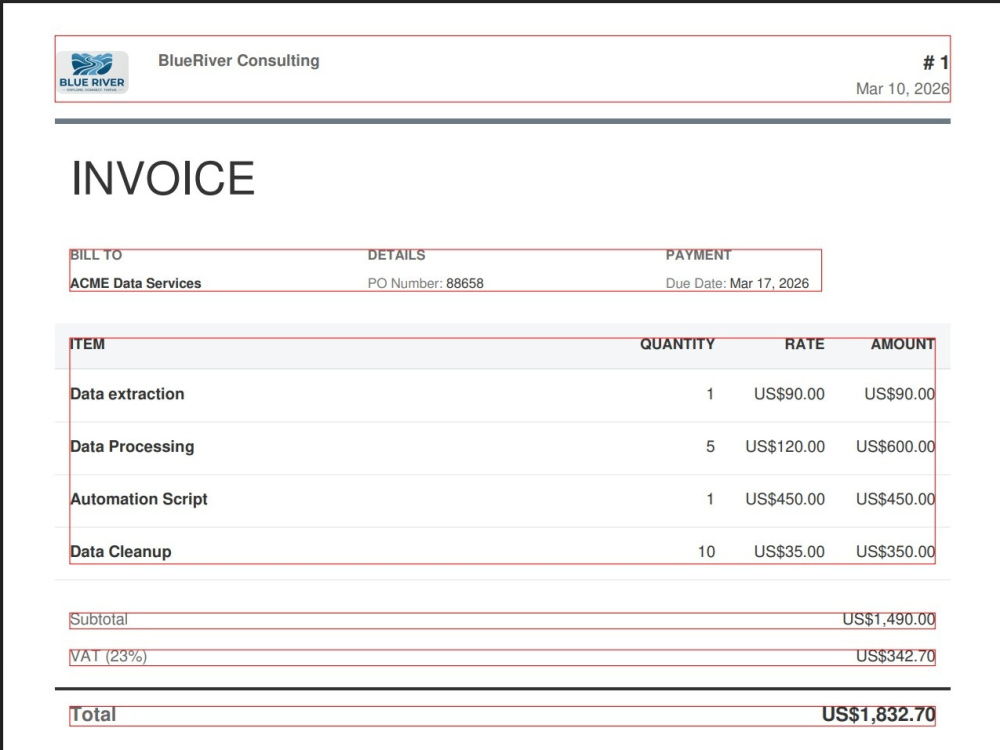Click the INVOICE heading
1000x750 pixels.
163,178
